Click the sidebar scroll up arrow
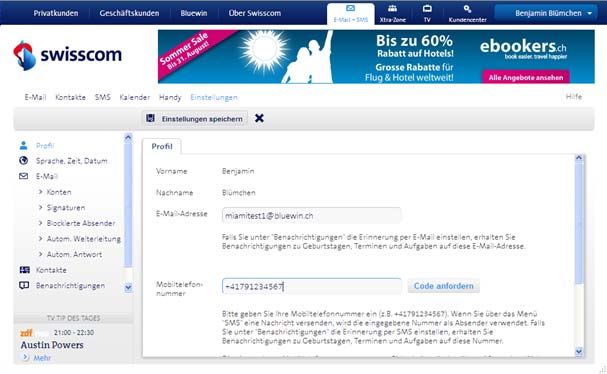The height and width of the screenshot is (374, 607). (x=128, y=137)
